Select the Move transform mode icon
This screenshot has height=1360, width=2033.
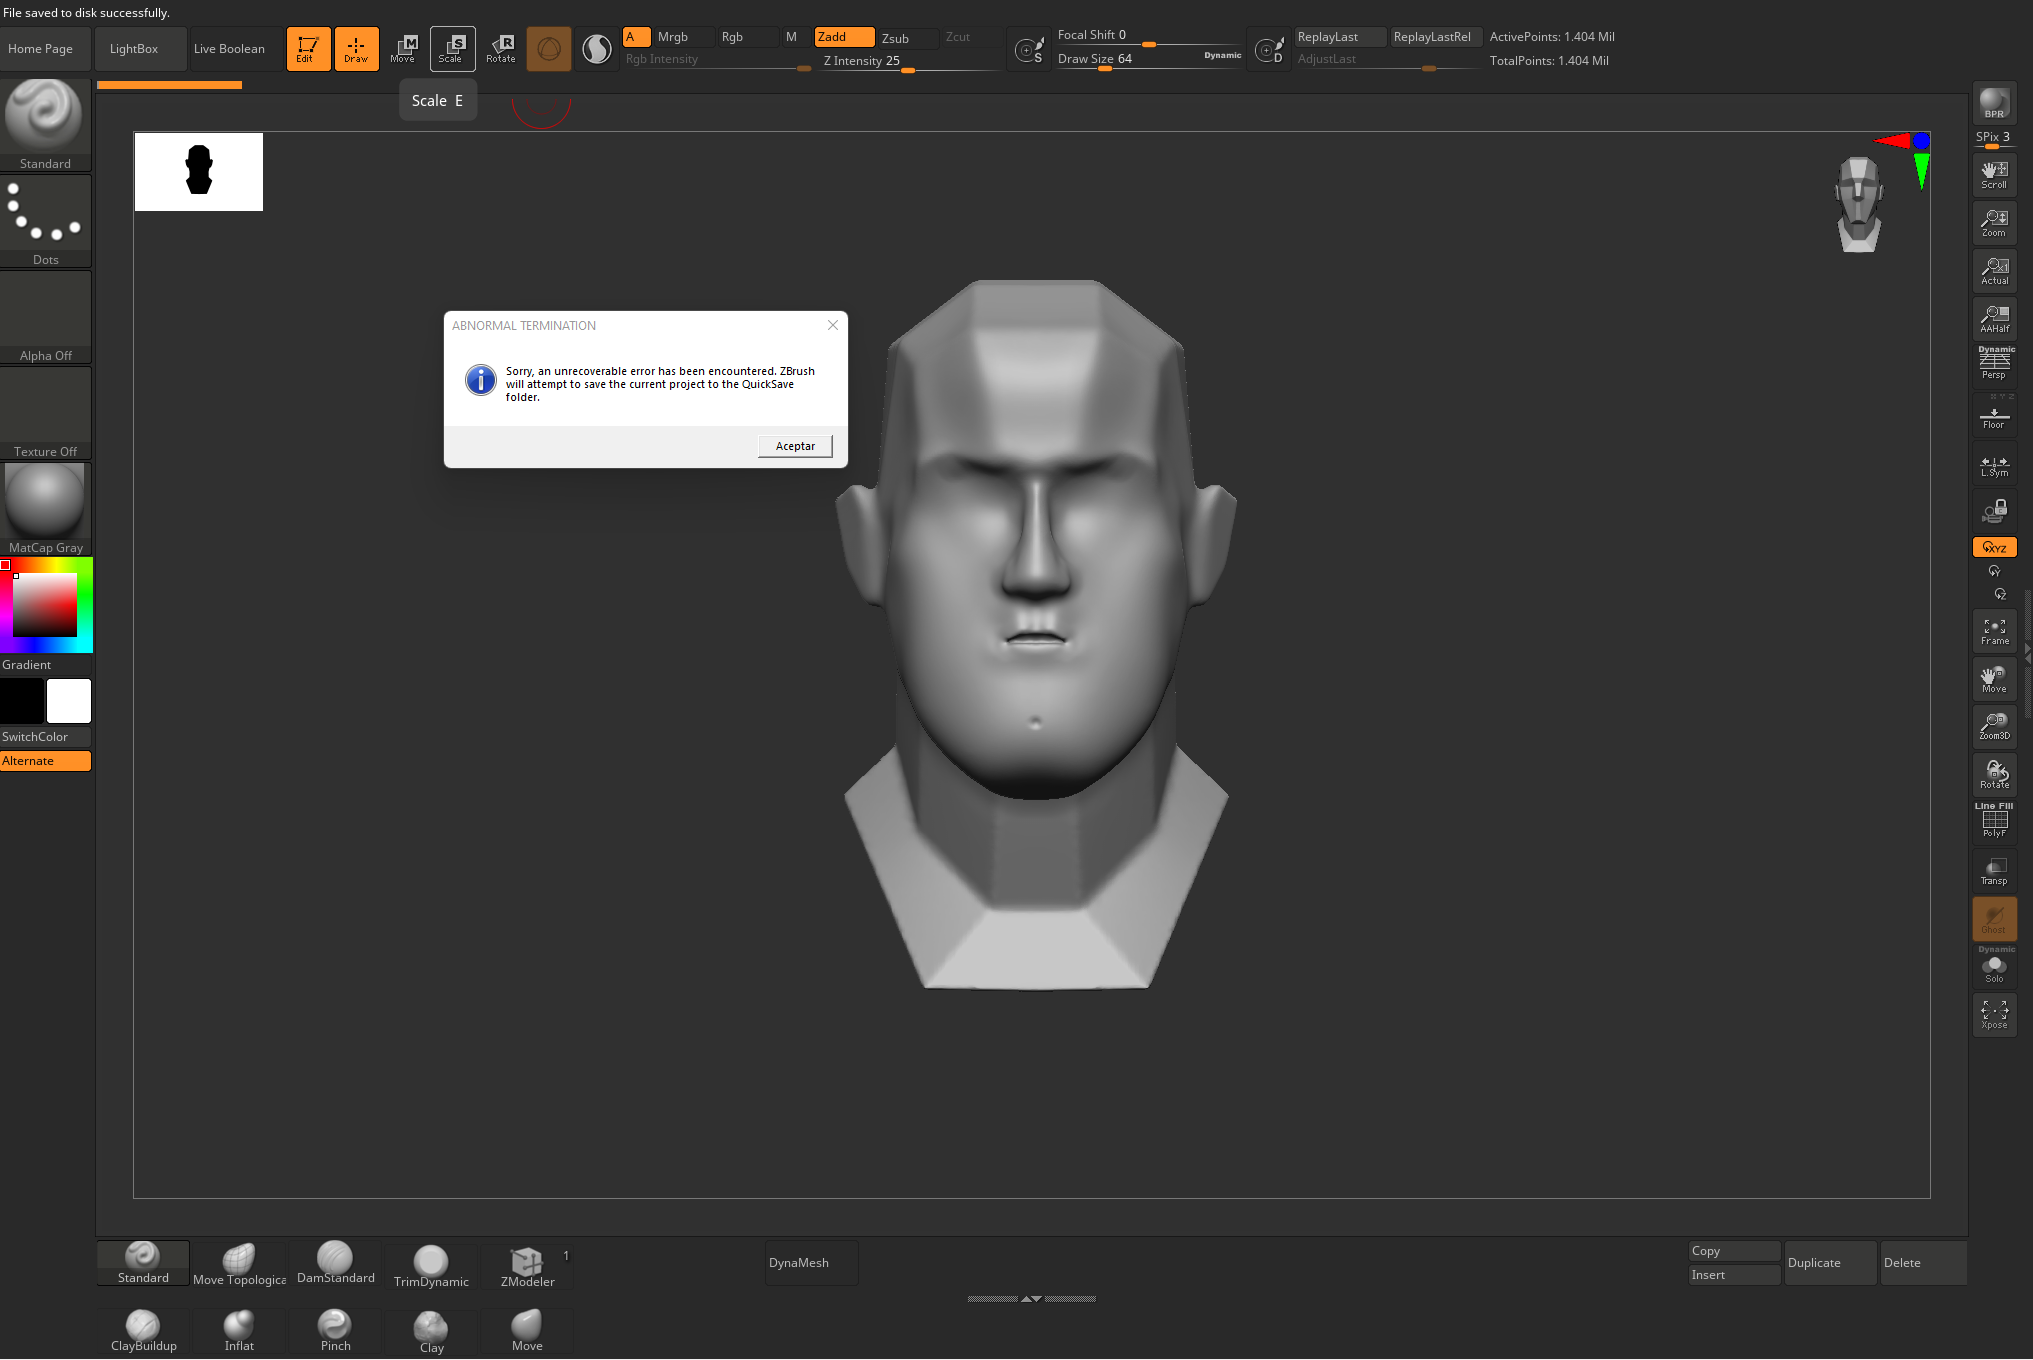403,48
